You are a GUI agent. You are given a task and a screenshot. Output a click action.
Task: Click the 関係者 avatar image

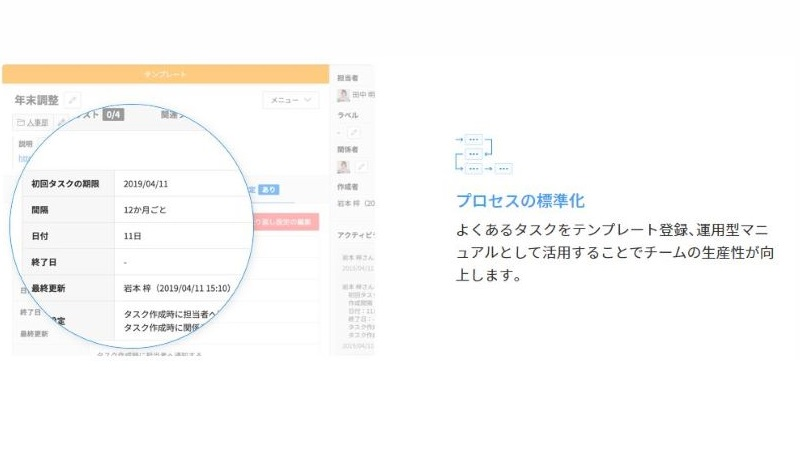344,167
